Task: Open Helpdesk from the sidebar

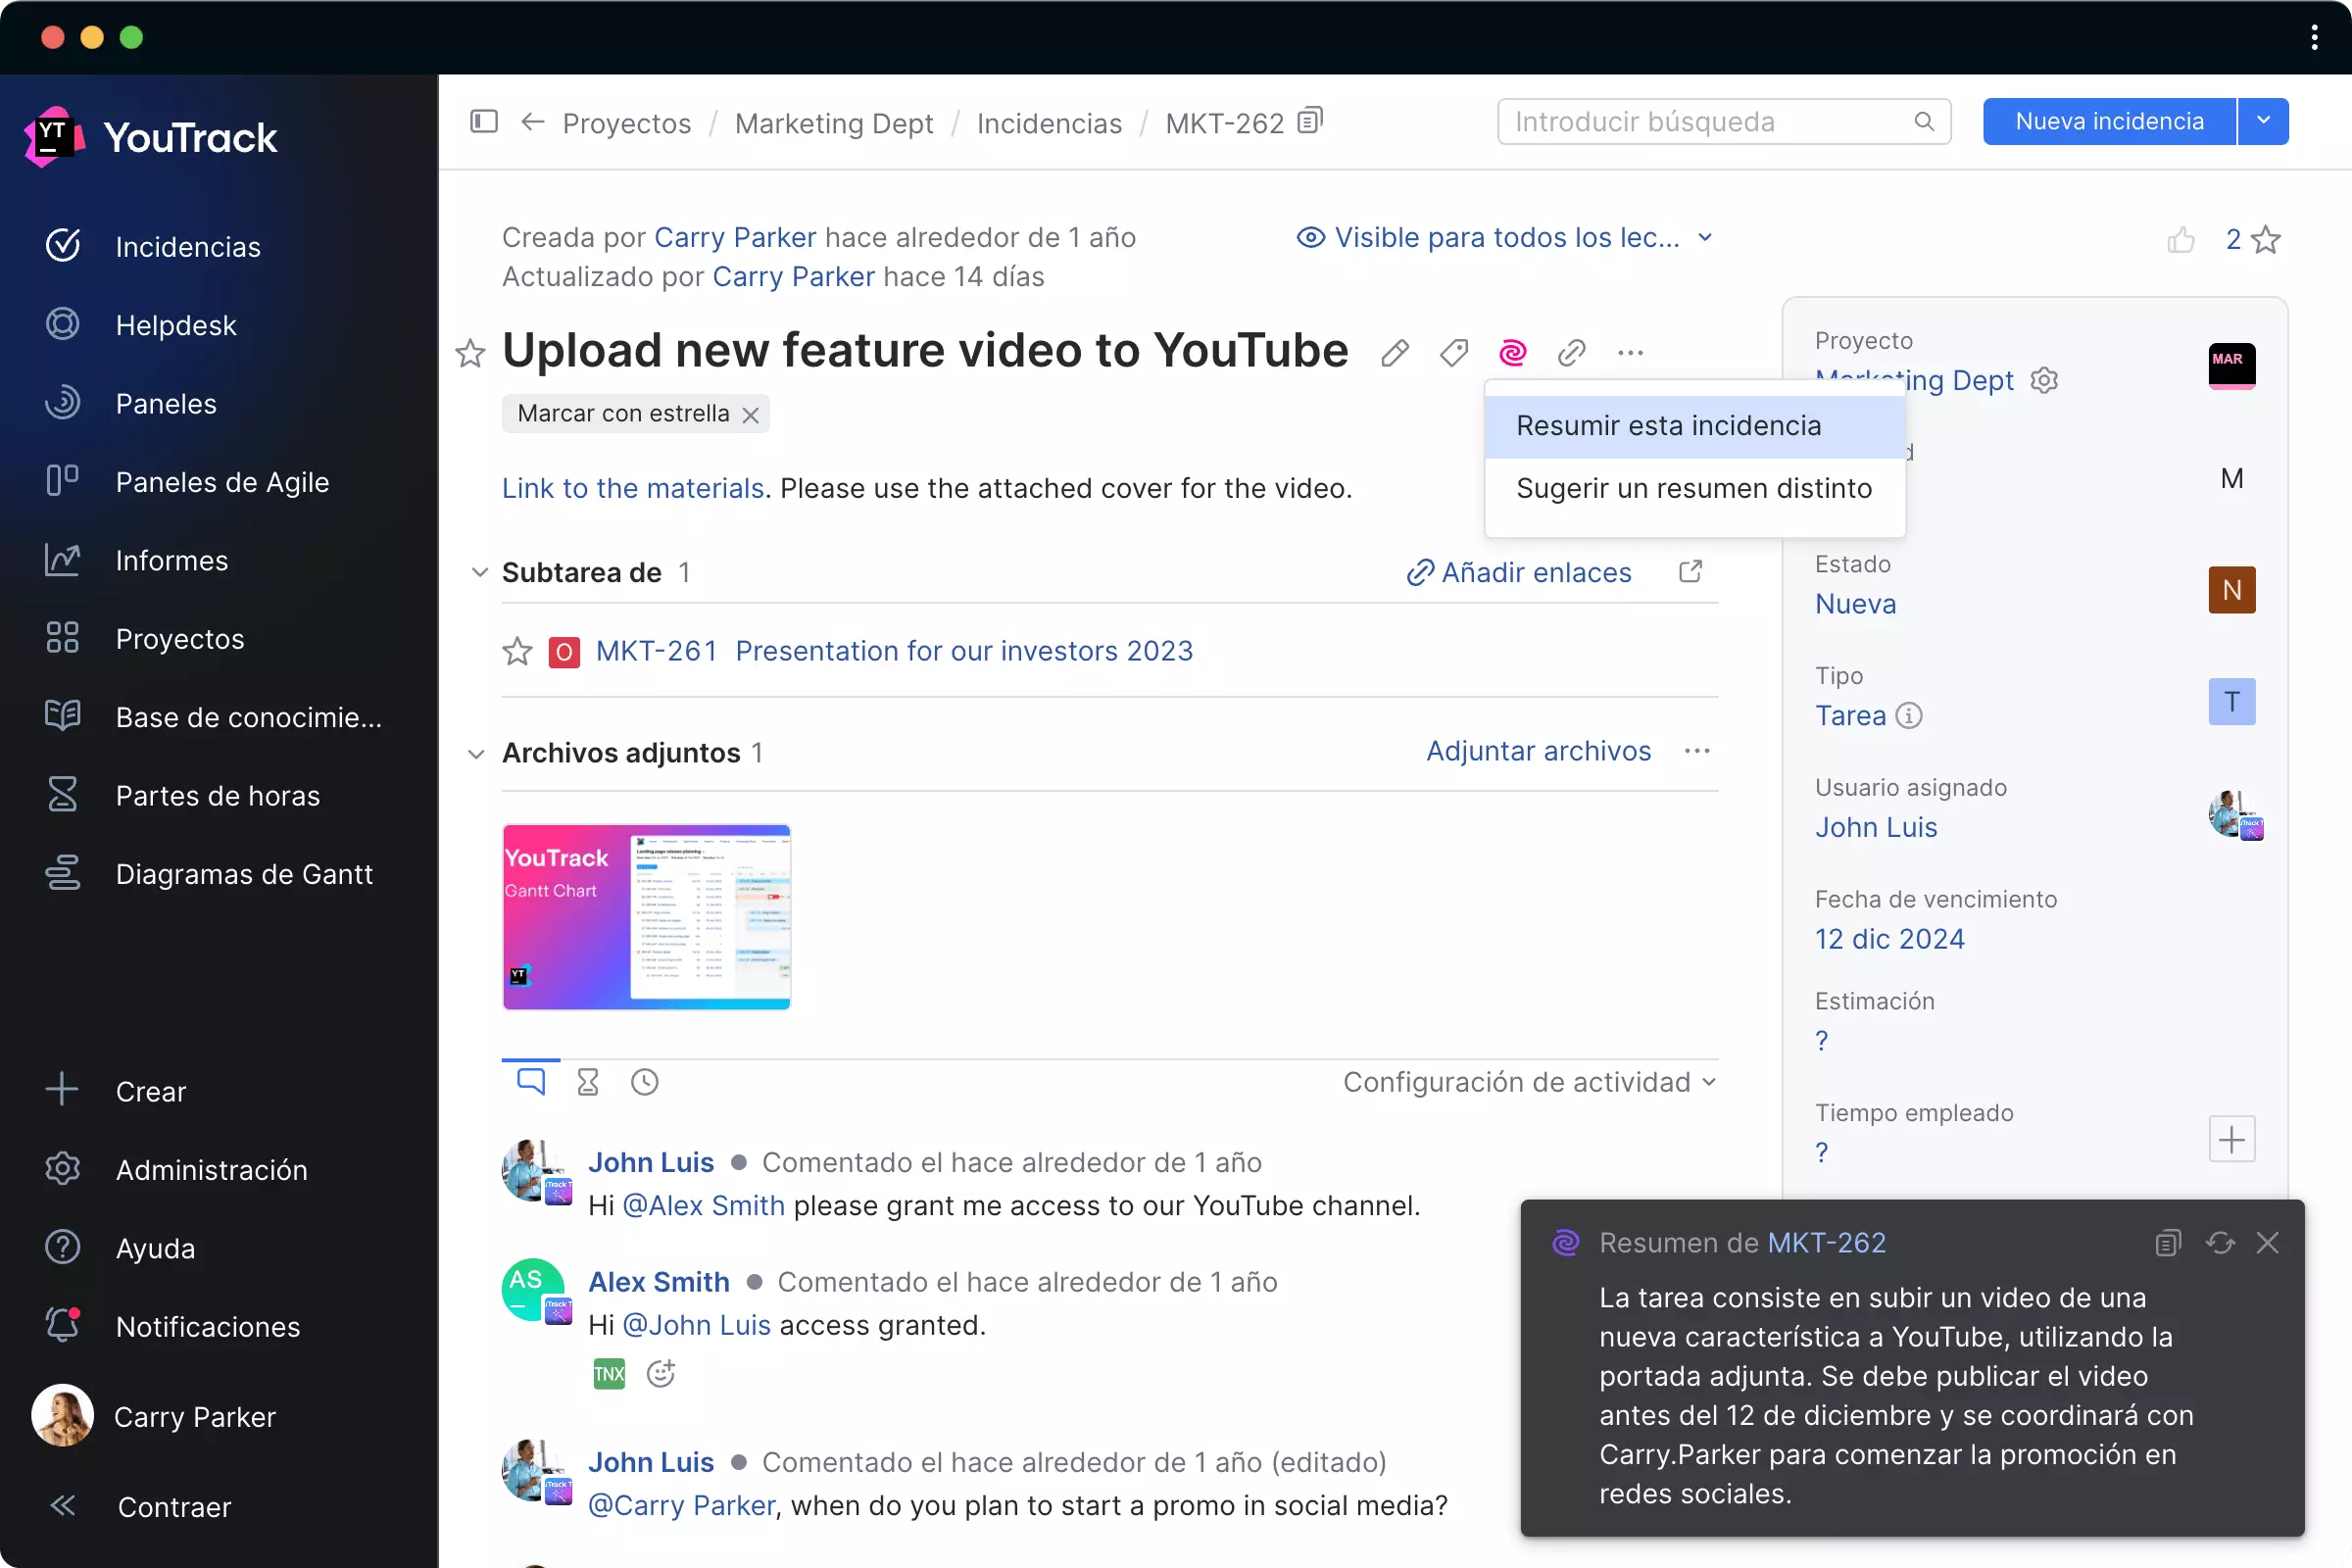Action: (176, 325)
